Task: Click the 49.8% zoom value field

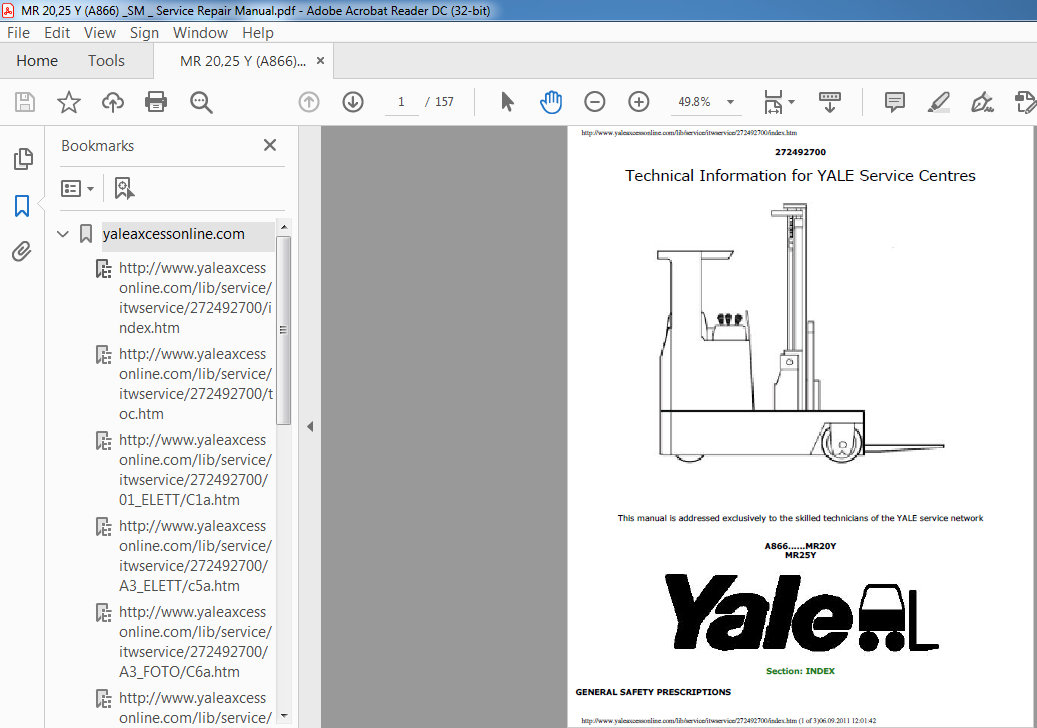Action: [694, 102]
